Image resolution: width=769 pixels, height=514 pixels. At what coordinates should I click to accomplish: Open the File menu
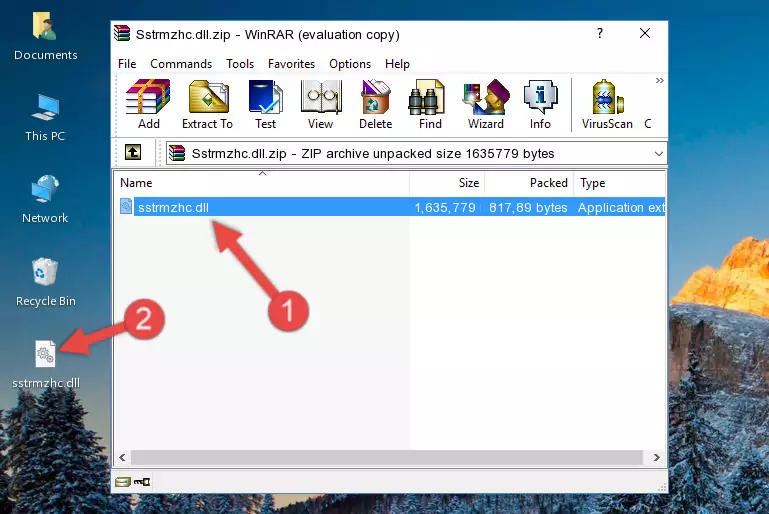pyautogui.click(x=127, y=64)
